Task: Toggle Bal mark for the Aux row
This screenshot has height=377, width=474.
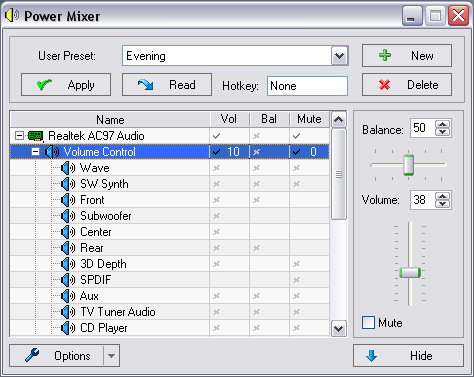Action: 256,296
